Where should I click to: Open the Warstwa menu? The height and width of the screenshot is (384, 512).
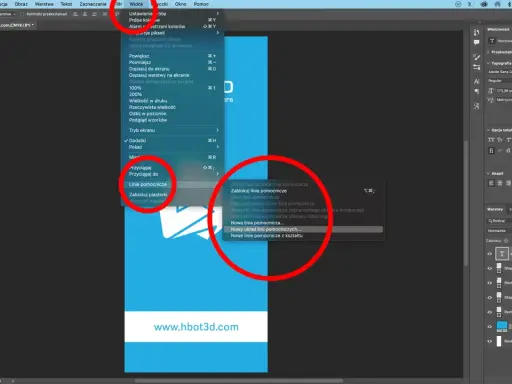point(44,4)
